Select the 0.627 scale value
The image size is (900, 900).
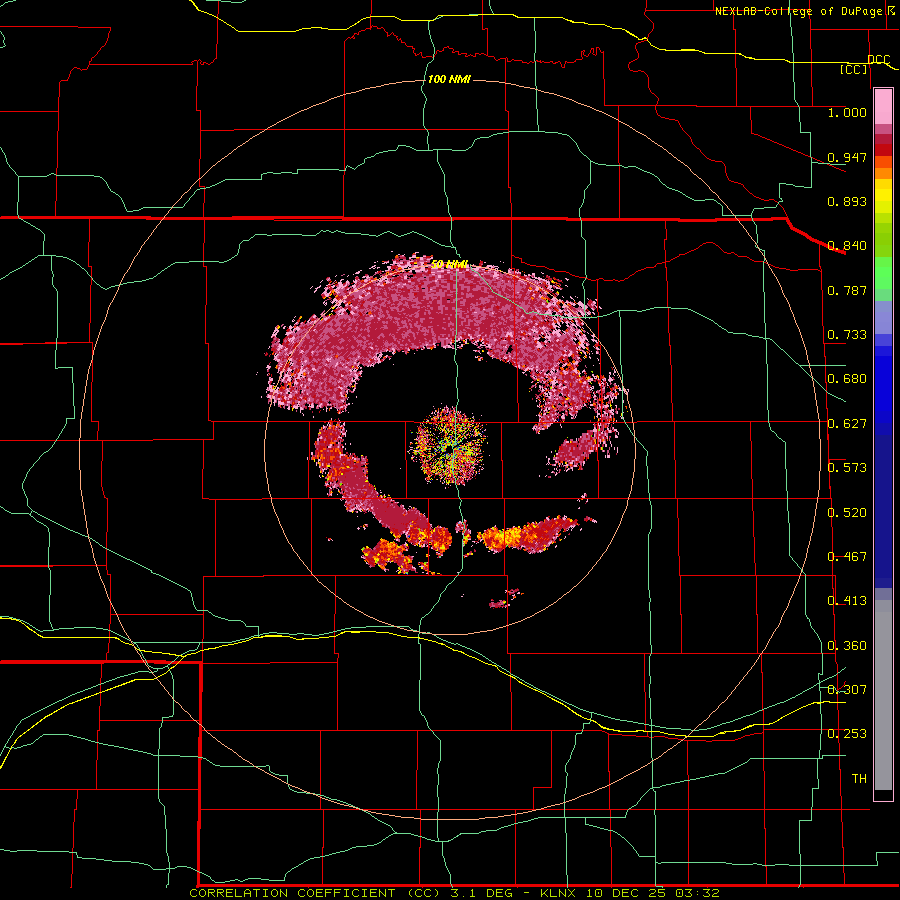[847, 424]
